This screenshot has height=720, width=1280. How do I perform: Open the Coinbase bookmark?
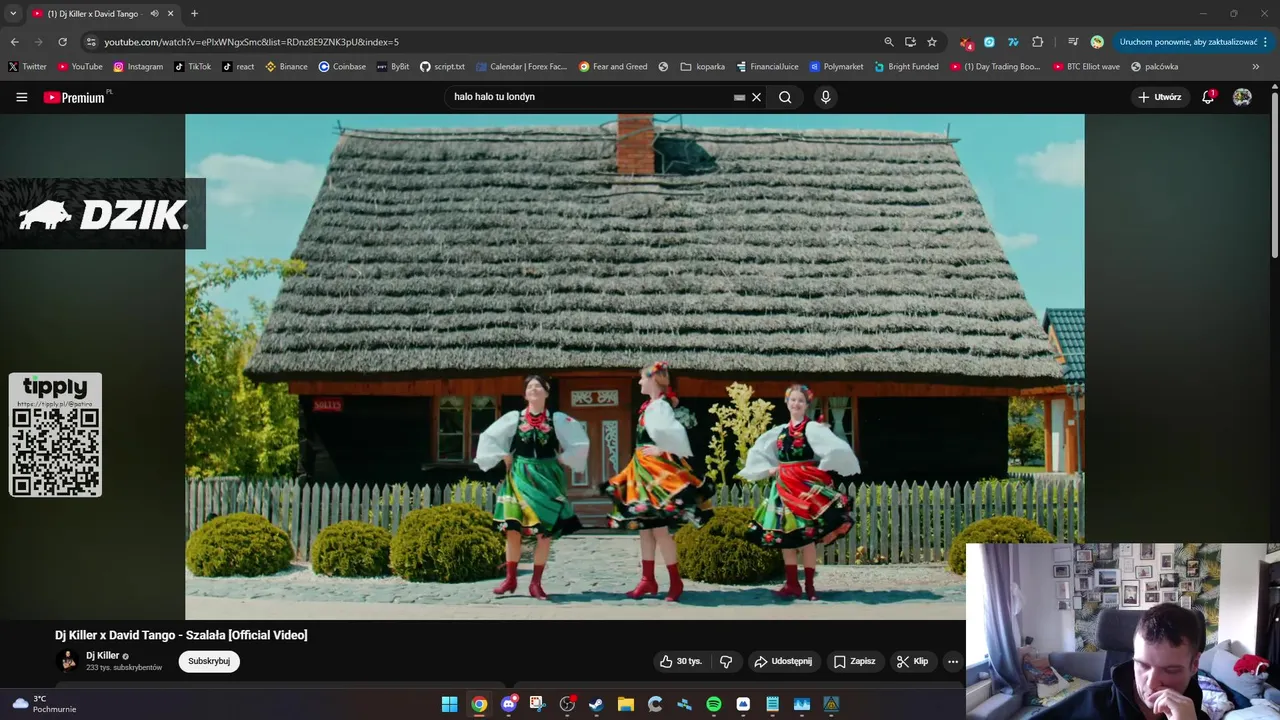click(342, 67)
